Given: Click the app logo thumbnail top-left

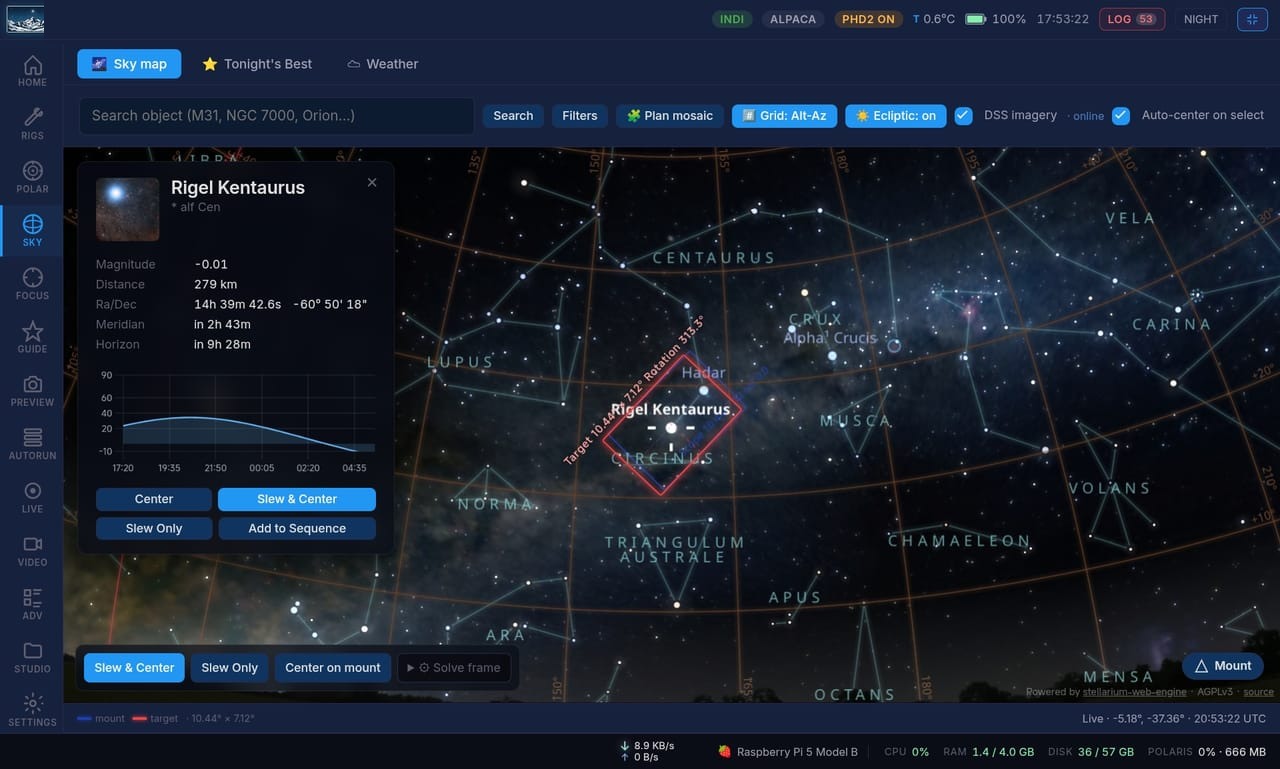Looking at the screenshot, I should coord(25,19).
